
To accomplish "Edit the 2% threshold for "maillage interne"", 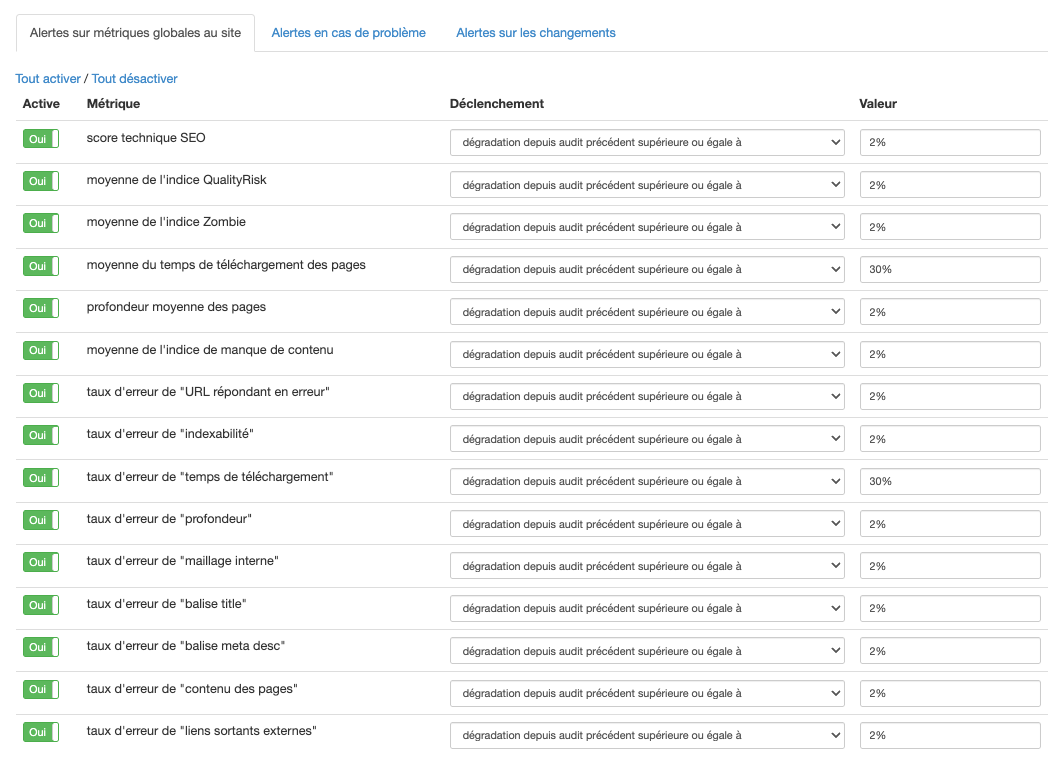I will pos(949,565).
